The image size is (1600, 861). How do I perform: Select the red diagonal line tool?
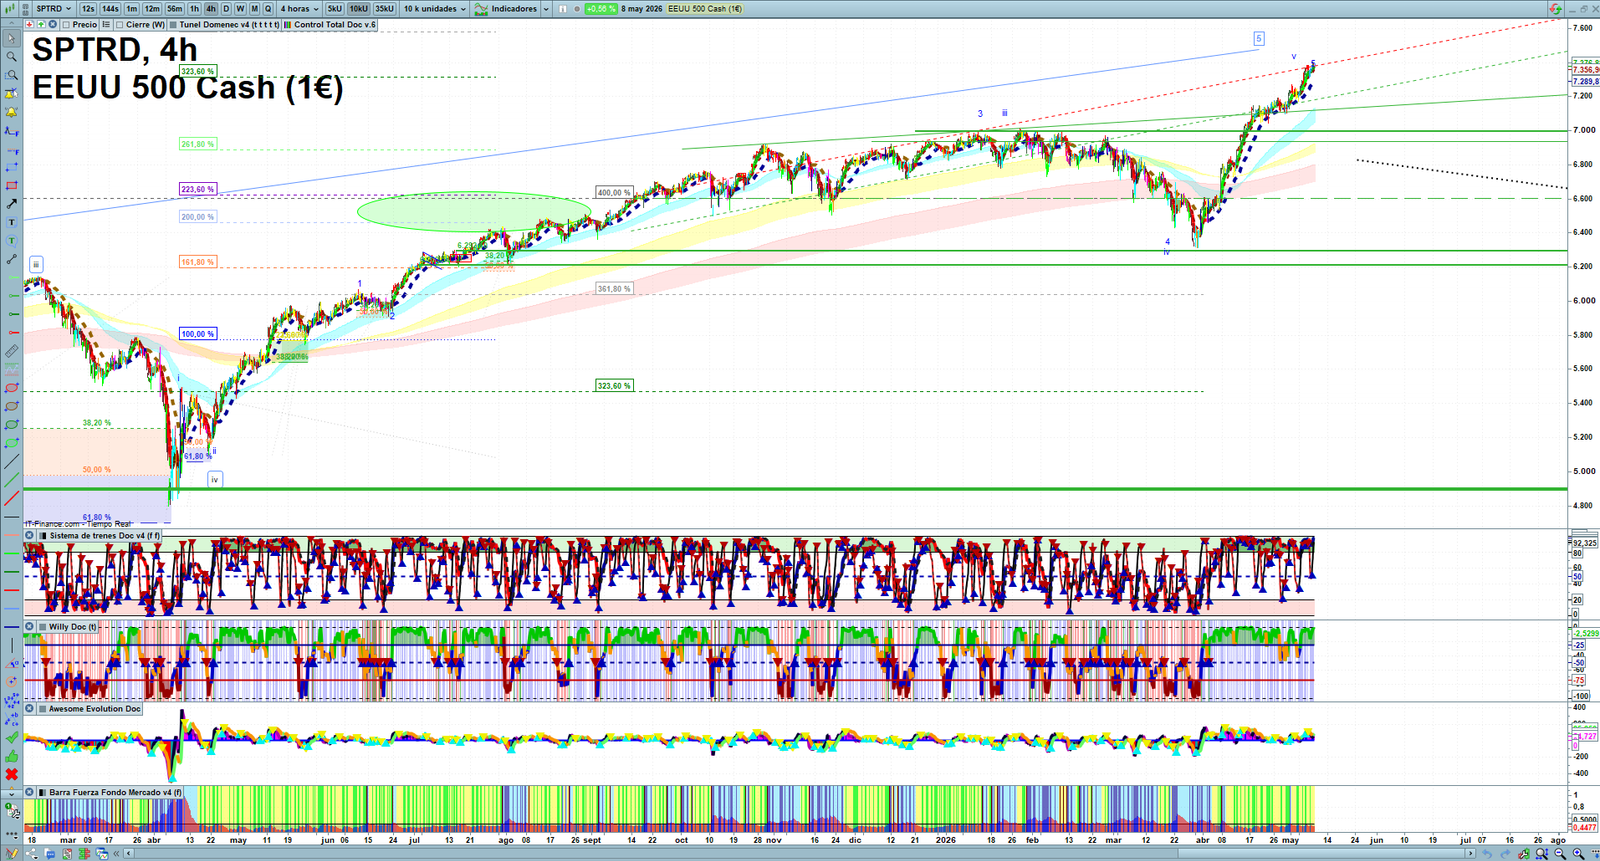coord(12,500)
